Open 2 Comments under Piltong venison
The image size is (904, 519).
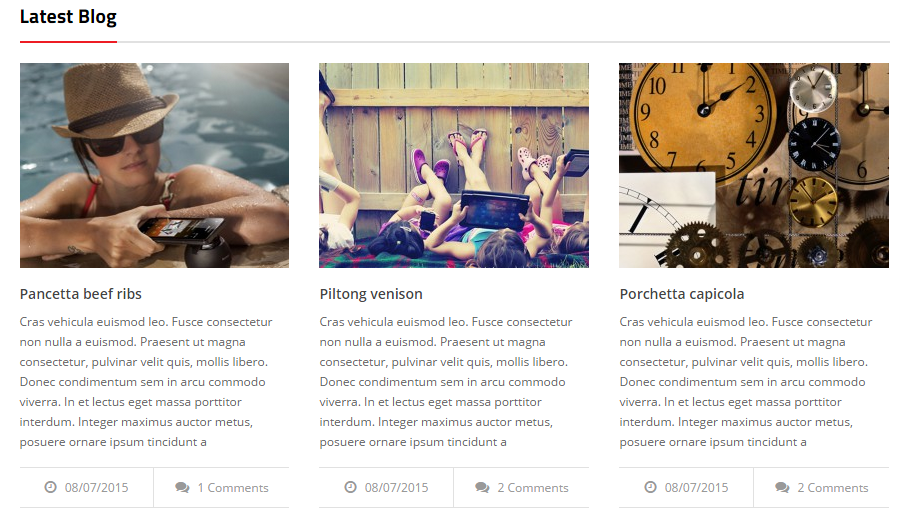click(x=533, y=488)
